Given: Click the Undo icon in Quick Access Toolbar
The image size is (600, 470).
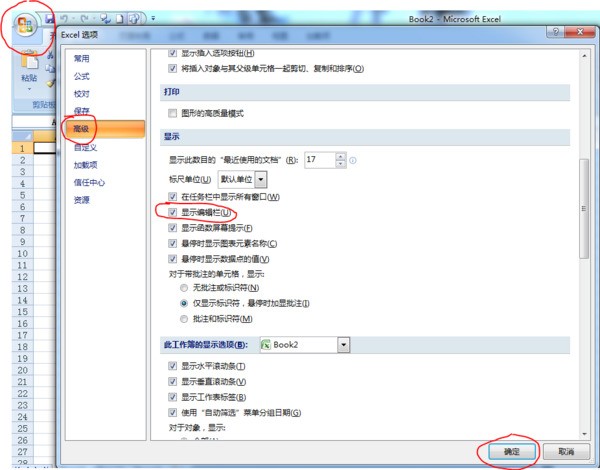Looking at the screenshot, I should point(64,18).
